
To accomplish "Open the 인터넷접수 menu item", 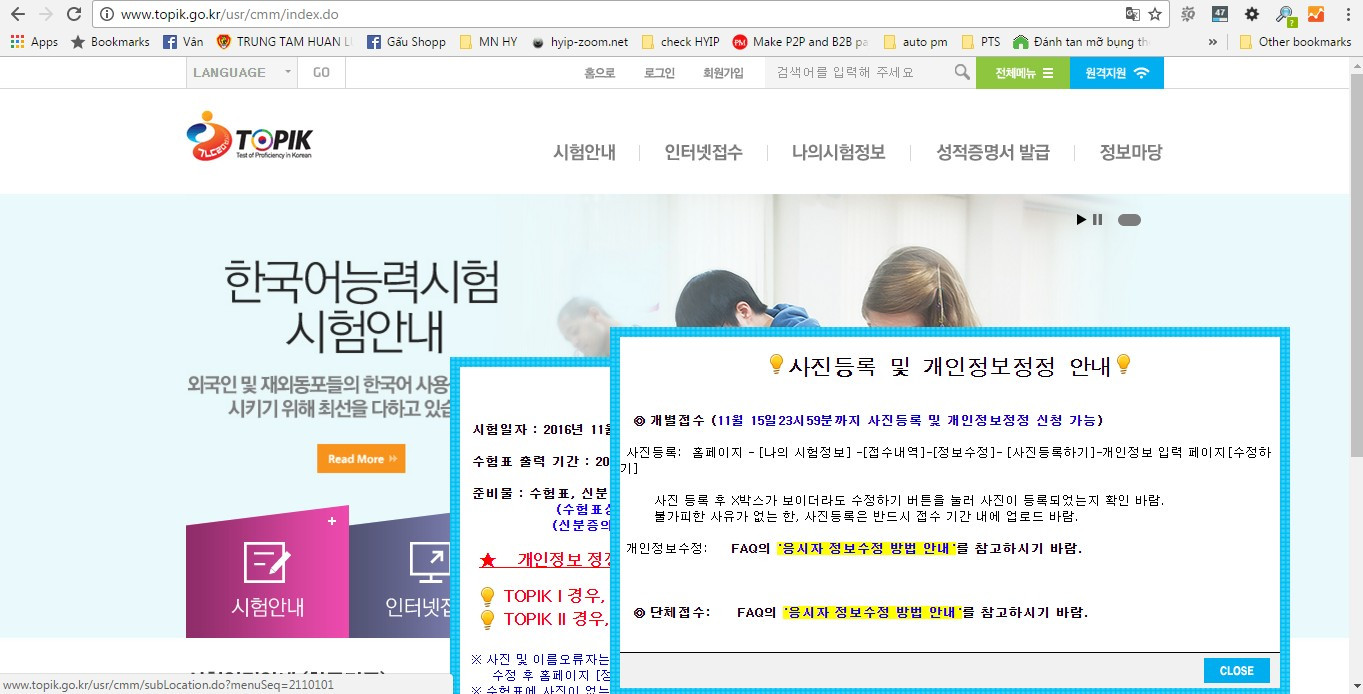I will pyautogui.click(x=703, y=152).
